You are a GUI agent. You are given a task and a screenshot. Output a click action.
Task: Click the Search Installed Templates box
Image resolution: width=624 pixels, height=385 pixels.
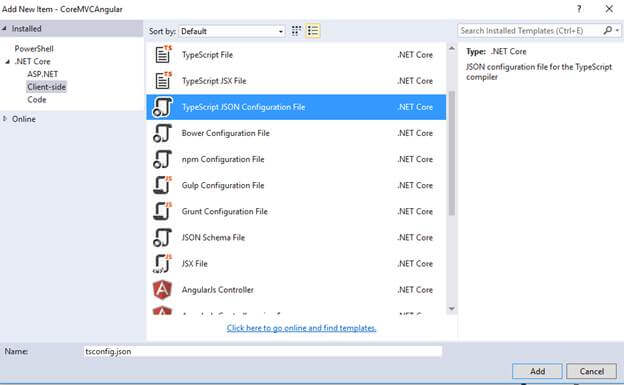(530, 31)
